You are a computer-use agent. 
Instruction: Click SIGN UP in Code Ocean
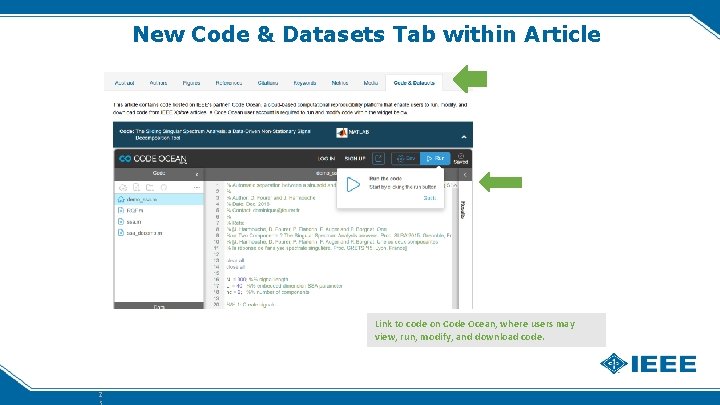[355, 158]
